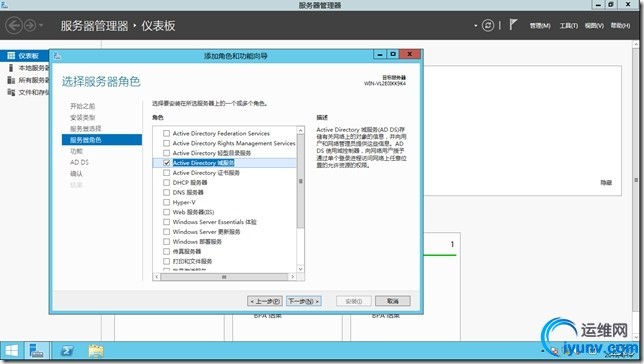Check 传真服务器 role
Viewport: 644px width, 364px height.
[x=166, y=251]
